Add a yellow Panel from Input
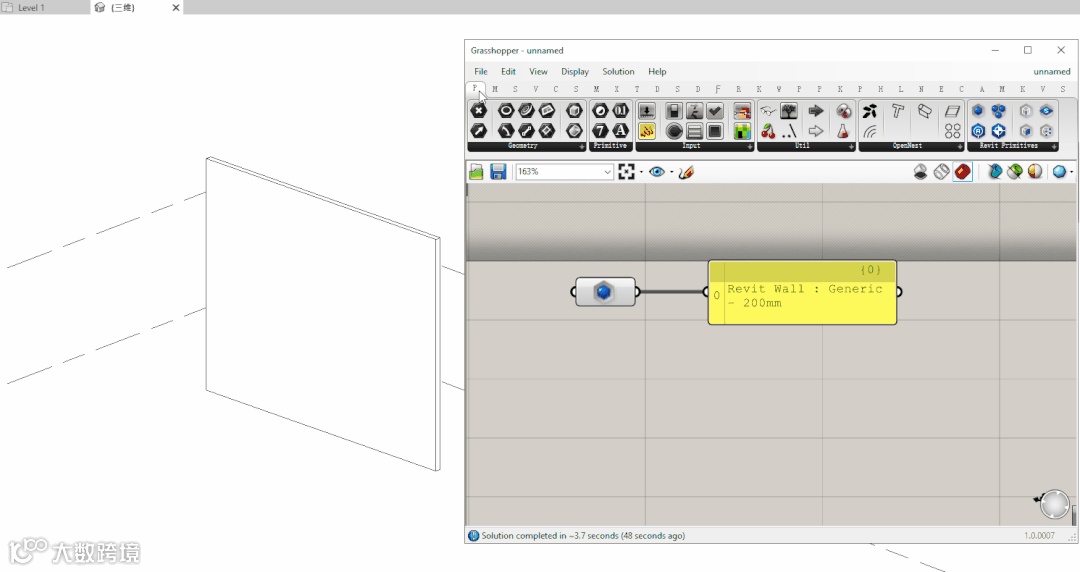This screenshot has width=1080, height=572. coord(647,130)
